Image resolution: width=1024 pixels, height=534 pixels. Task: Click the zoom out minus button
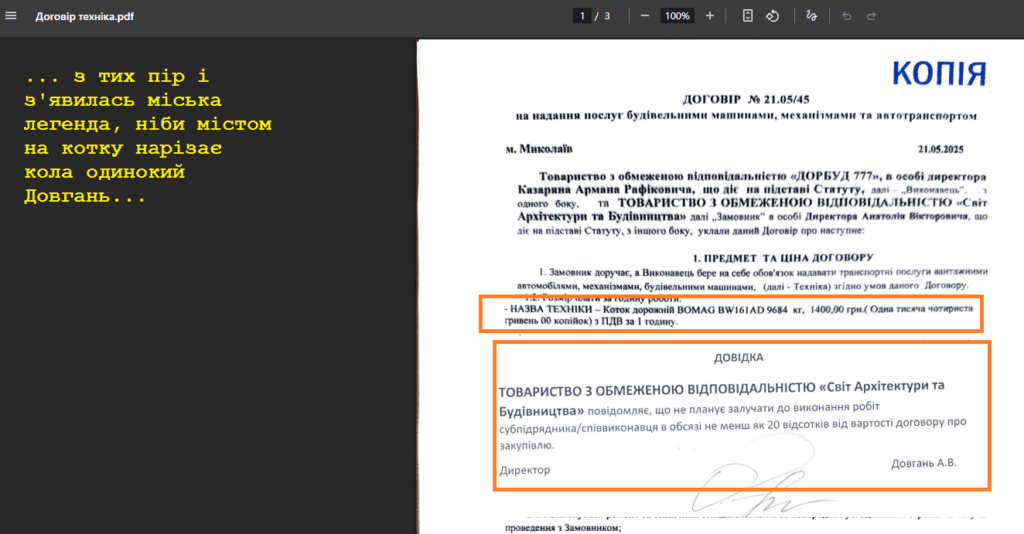coord(645,16)
